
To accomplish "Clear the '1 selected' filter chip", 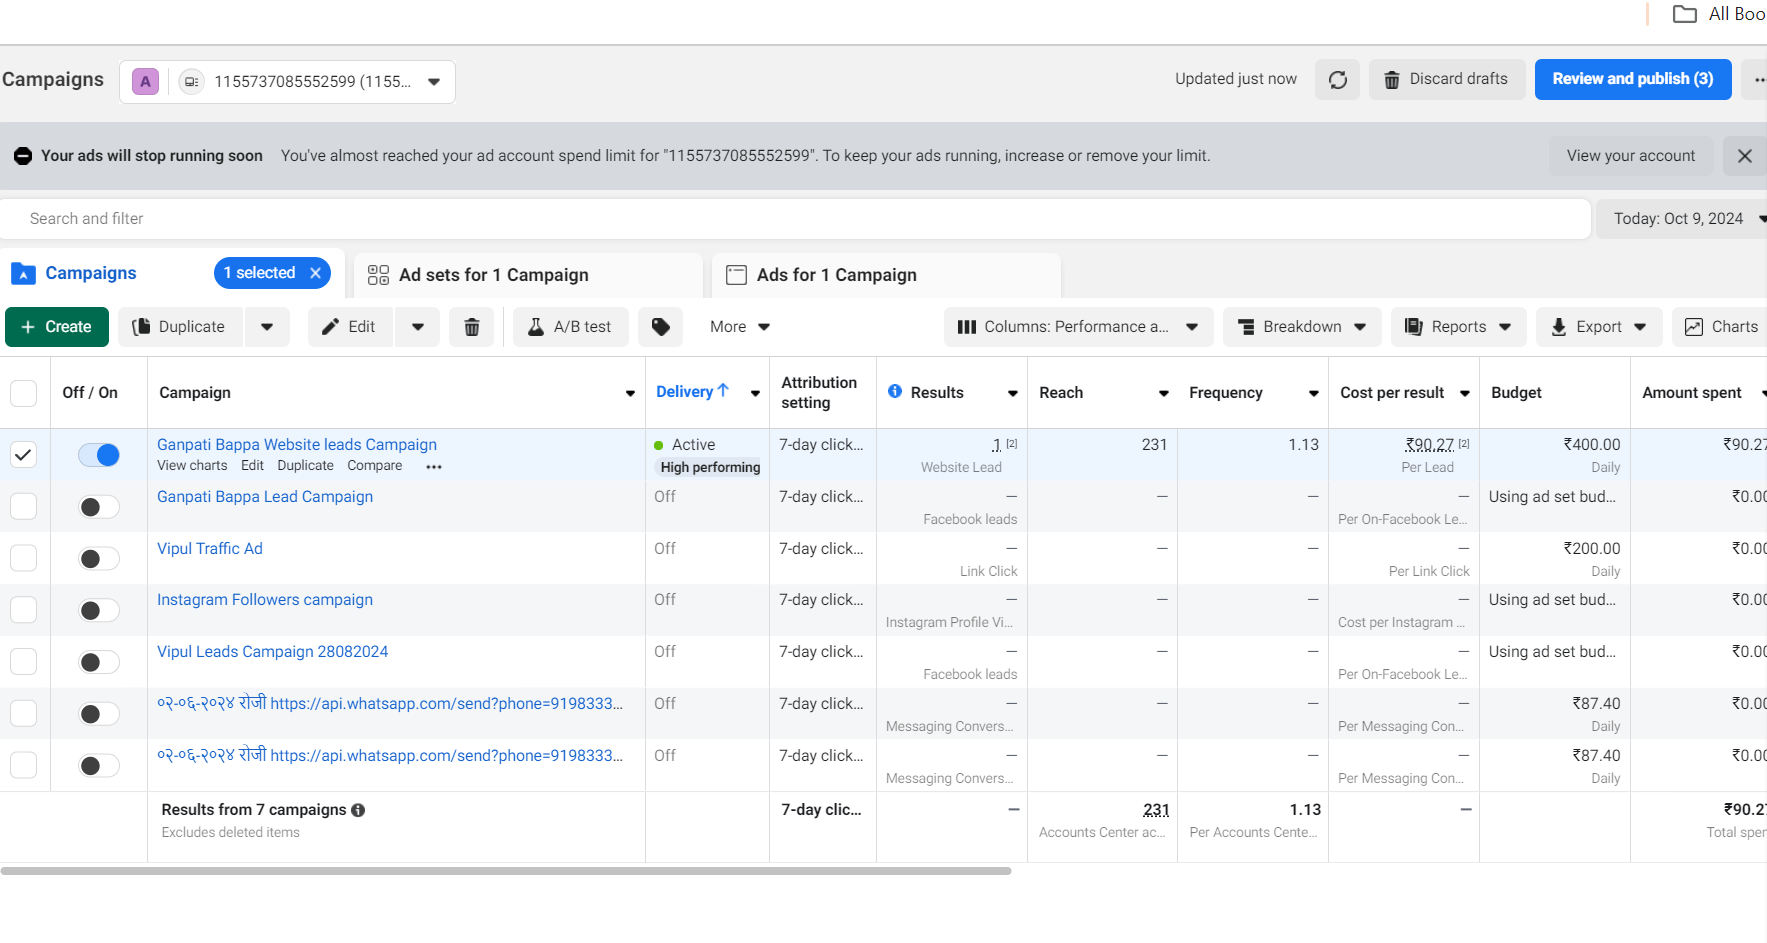I will (x=316, y=273).
